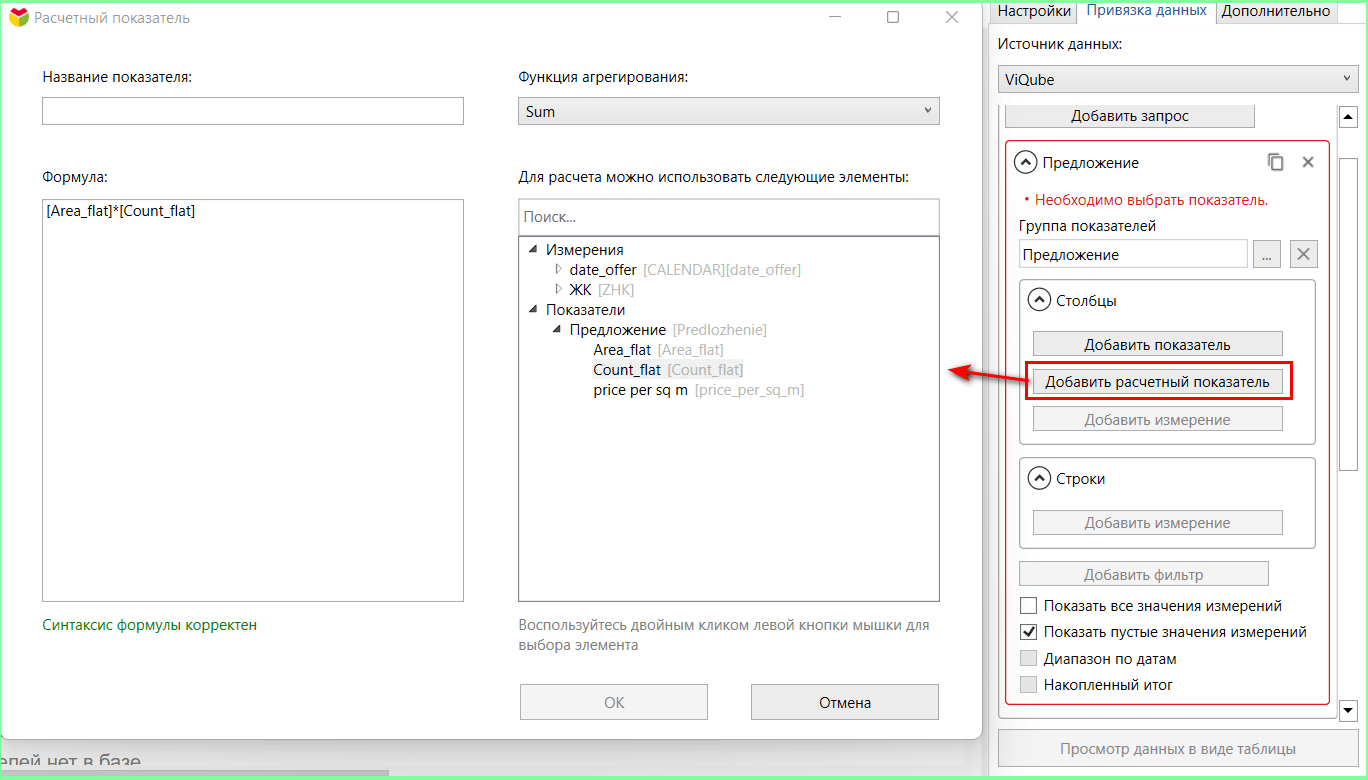The width and height of the screenshot is (1368, 780).
Task: Click the application logo in the dialog title bar
Action: coord(19,17)
